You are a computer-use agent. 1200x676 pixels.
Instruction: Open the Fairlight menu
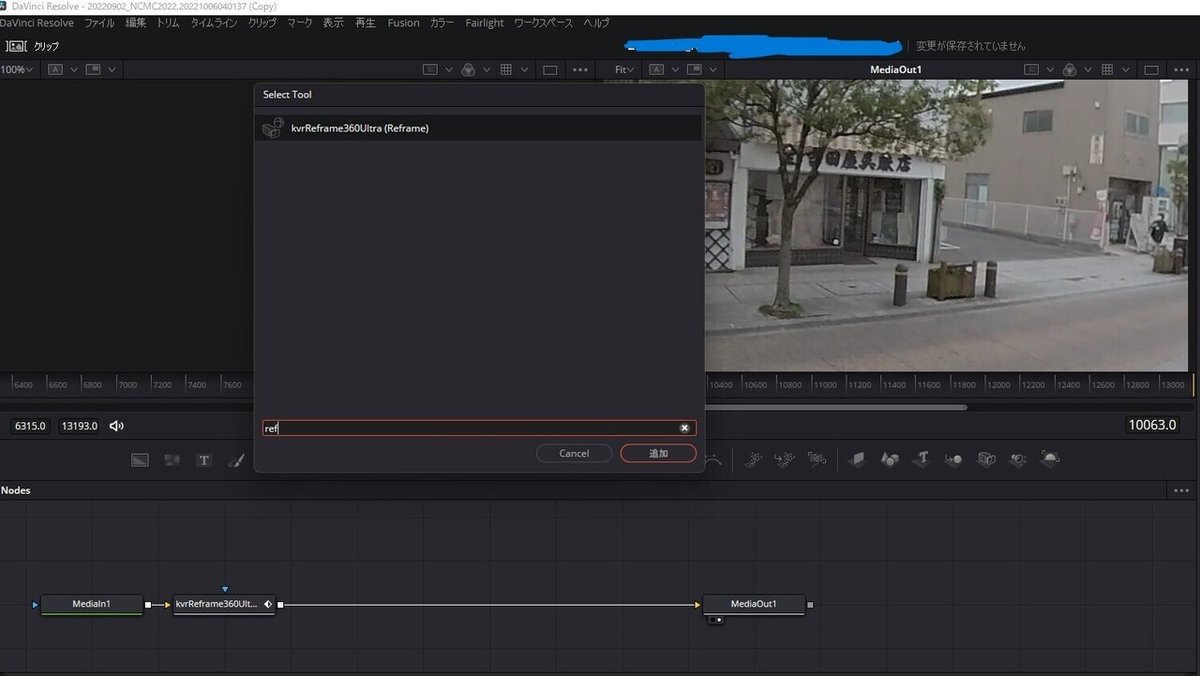(485, 23)
